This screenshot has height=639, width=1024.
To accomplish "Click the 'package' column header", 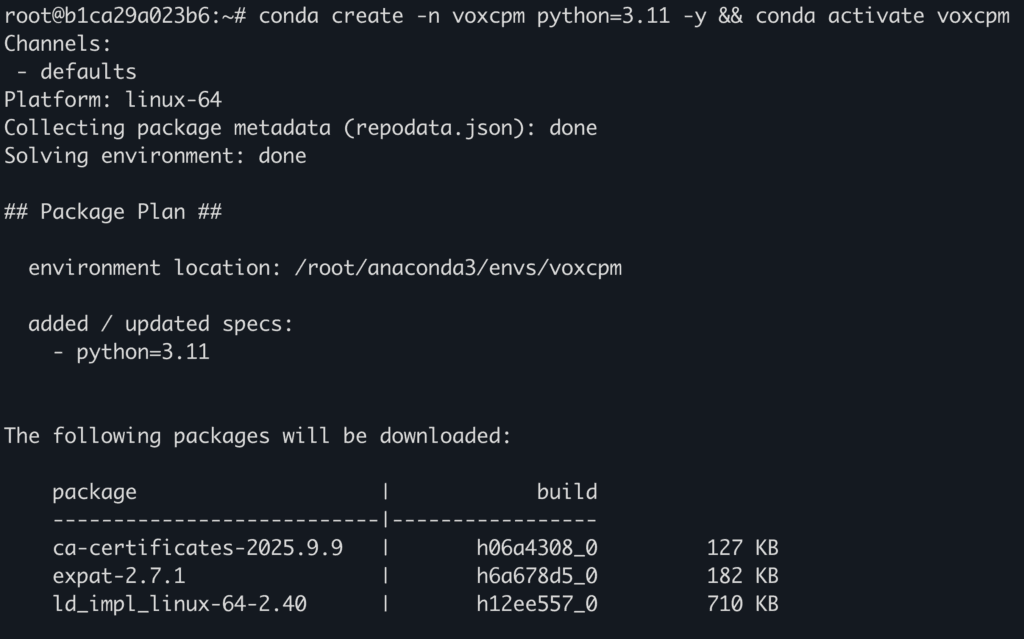I will [94, 492].
